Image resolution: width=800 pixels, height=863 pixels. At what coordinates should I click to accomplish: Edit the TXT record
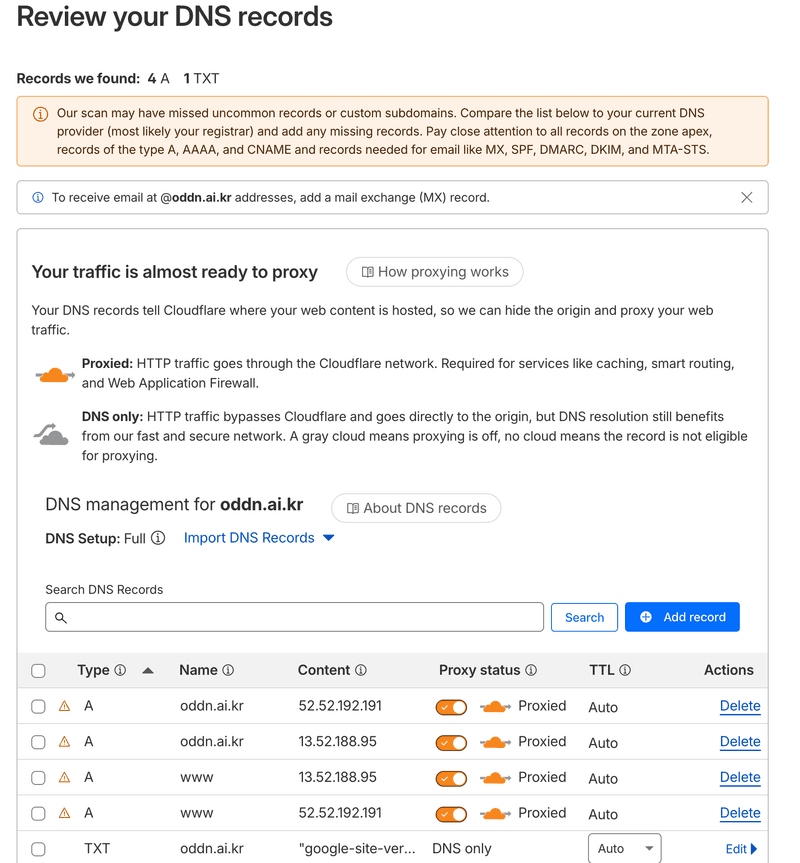click(x=741, y=849)
